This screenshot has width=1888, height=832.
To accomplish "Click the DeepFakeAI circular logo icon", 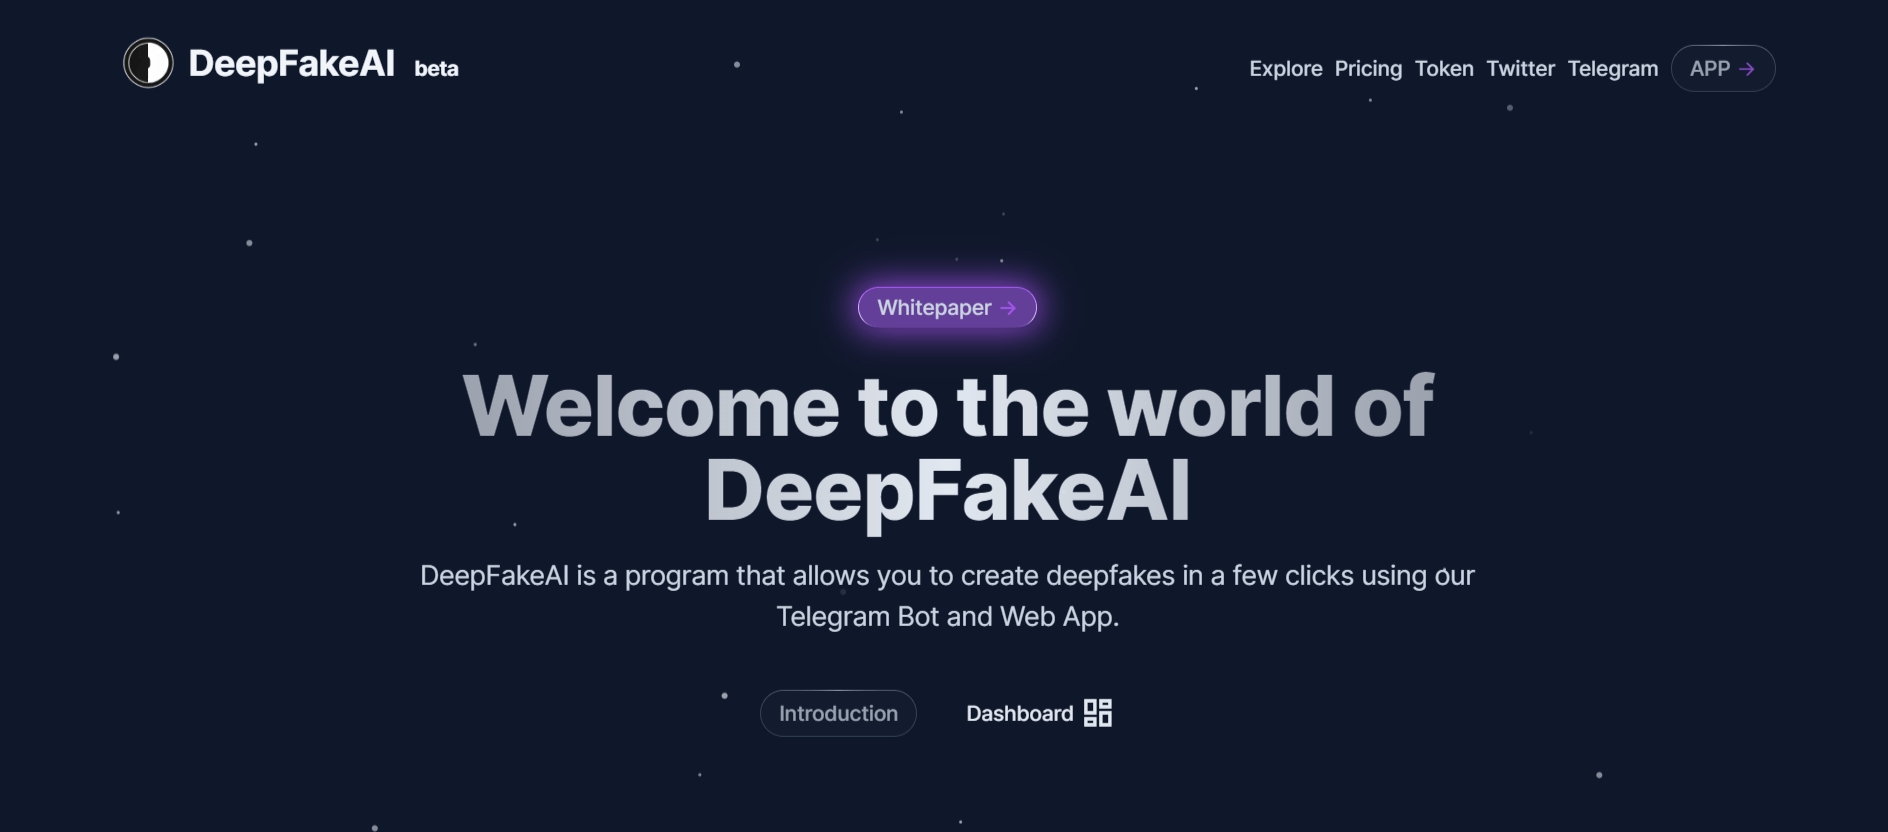I will coord(148,63).
